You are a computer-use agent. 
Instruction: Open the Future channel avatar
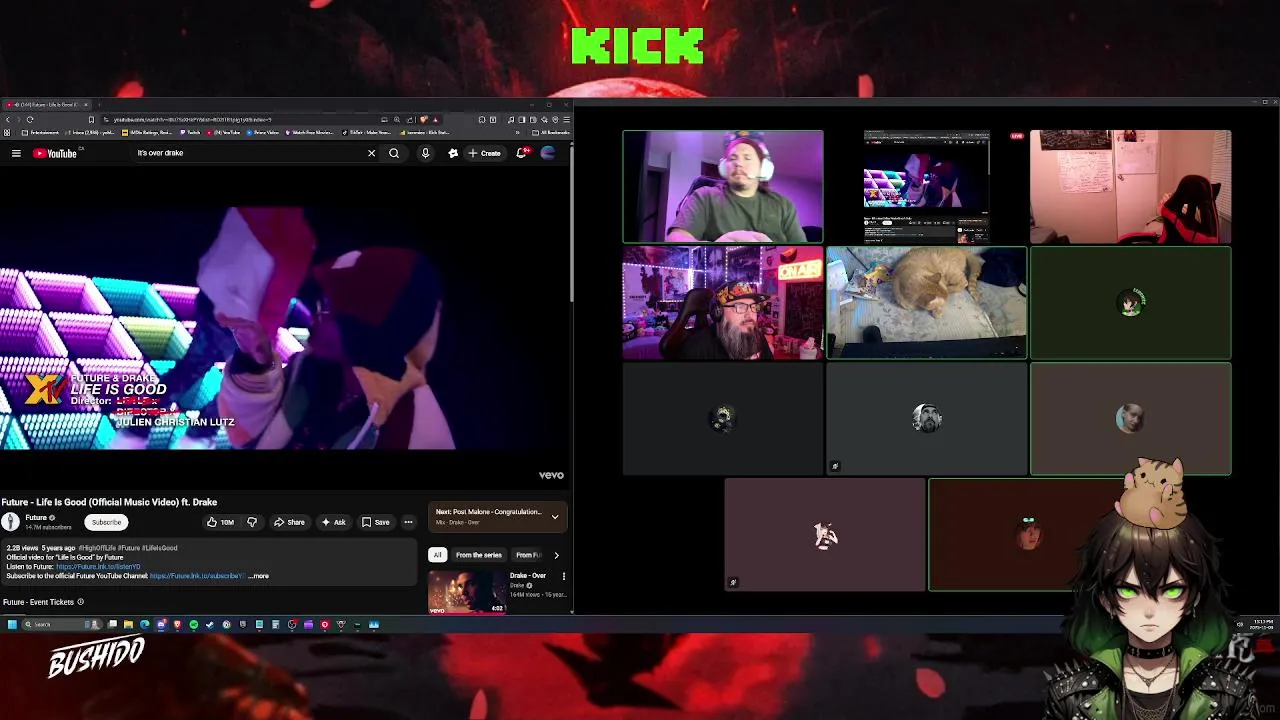coord(10,521)
